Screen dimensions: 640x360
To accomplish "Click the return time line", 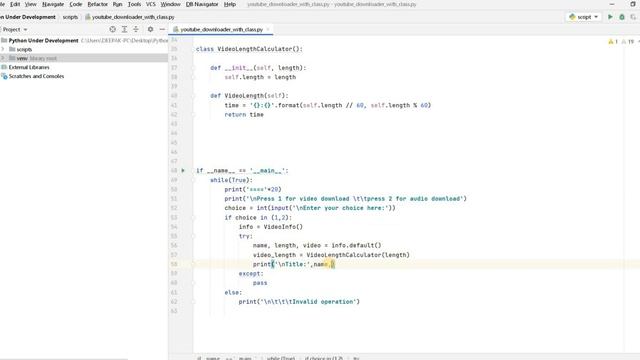I will click(244, 115).
